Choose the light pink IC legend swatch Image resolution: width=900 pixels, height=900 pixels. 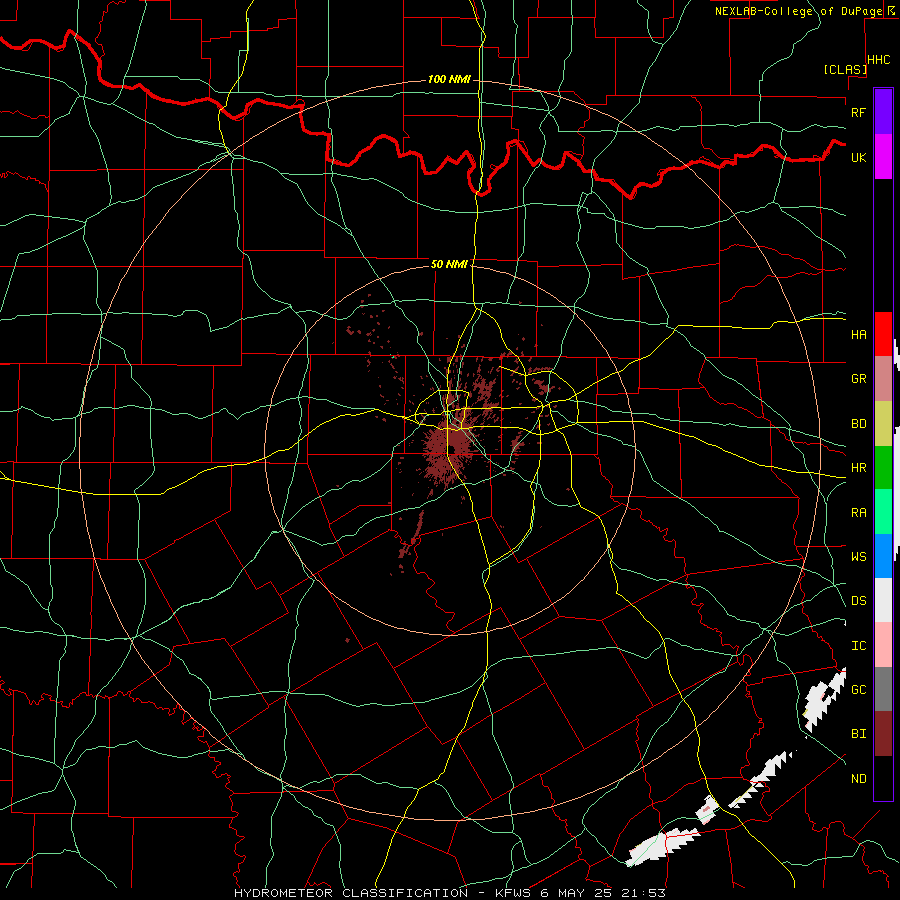[x=883, y=645]
